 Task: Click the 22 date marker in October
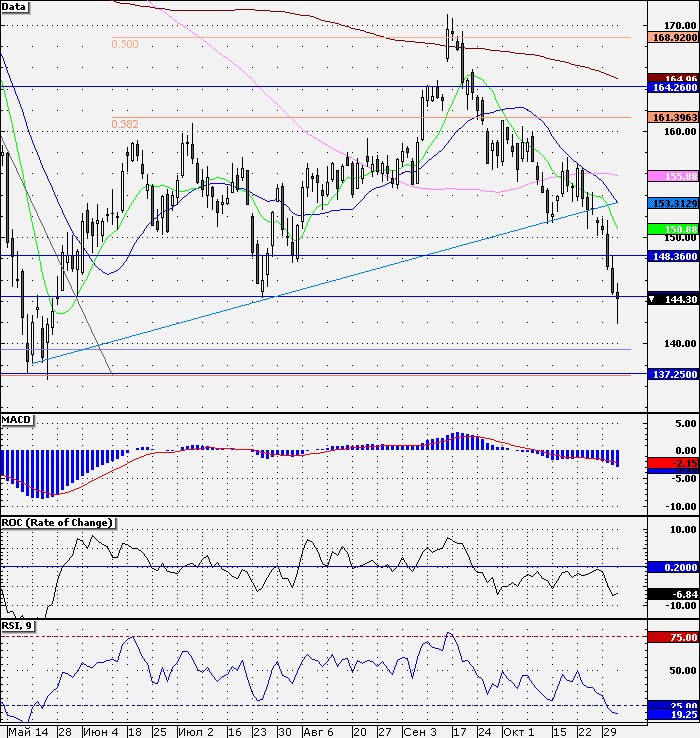[x=584, y=732]
